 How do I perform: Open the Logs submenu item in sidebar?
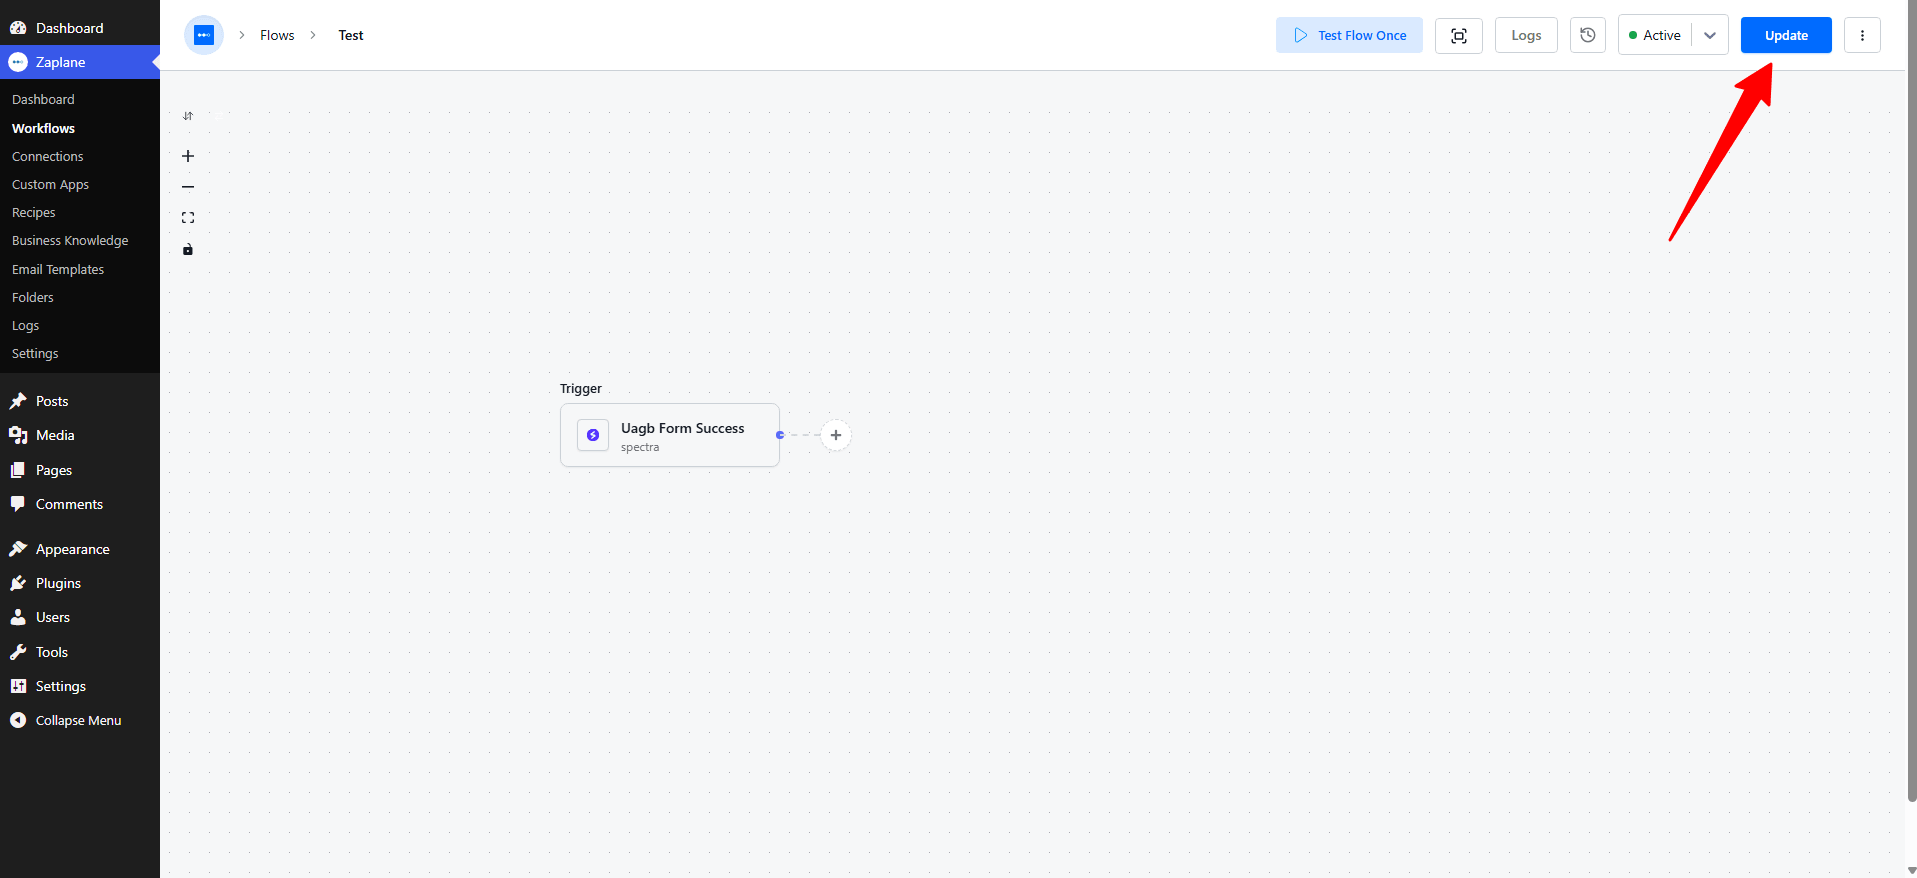pyautogui.click(x=25, y=325)
